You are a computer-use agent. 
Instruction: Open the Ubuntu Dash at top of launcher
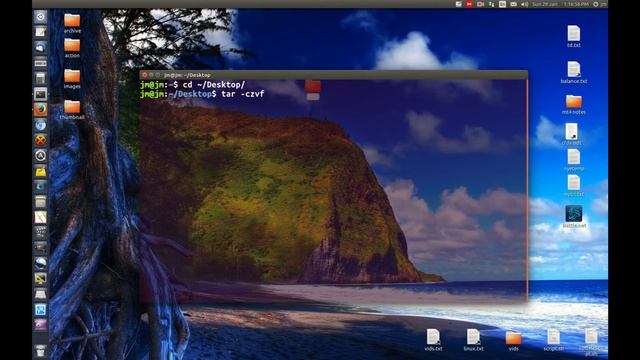[40, 17]
